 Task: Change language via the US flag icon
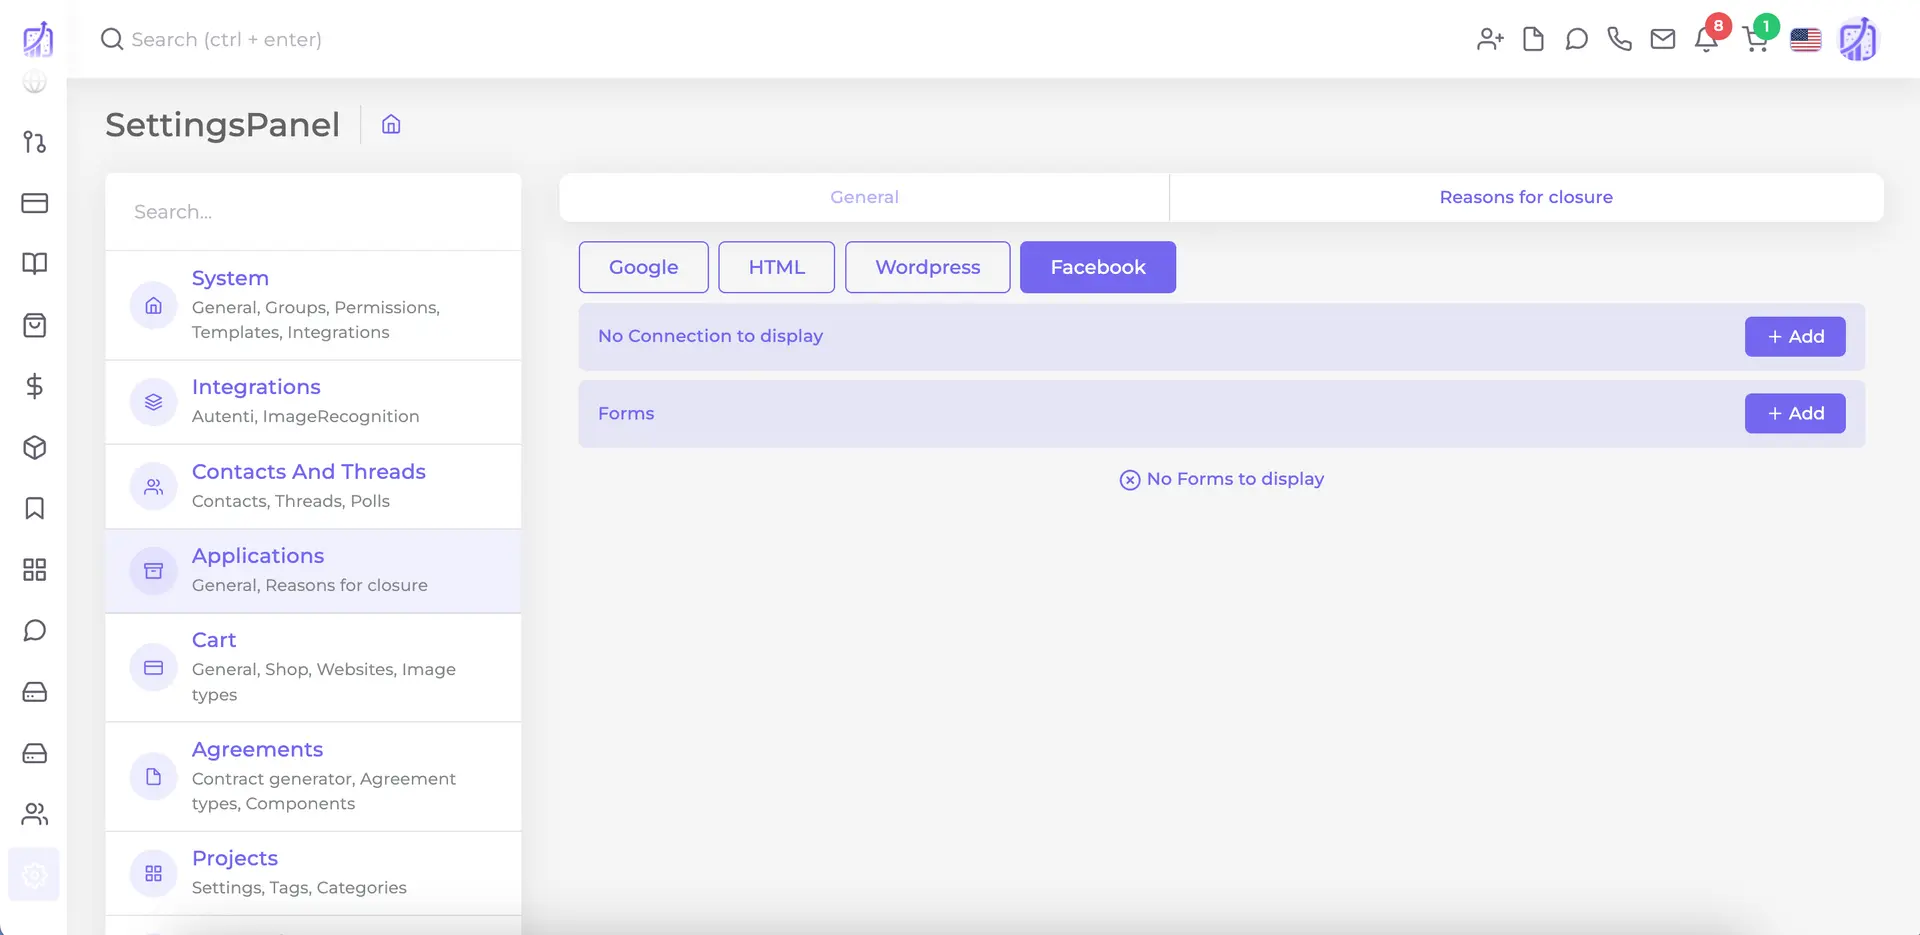pyautogui.click(x=1805, y=39)
